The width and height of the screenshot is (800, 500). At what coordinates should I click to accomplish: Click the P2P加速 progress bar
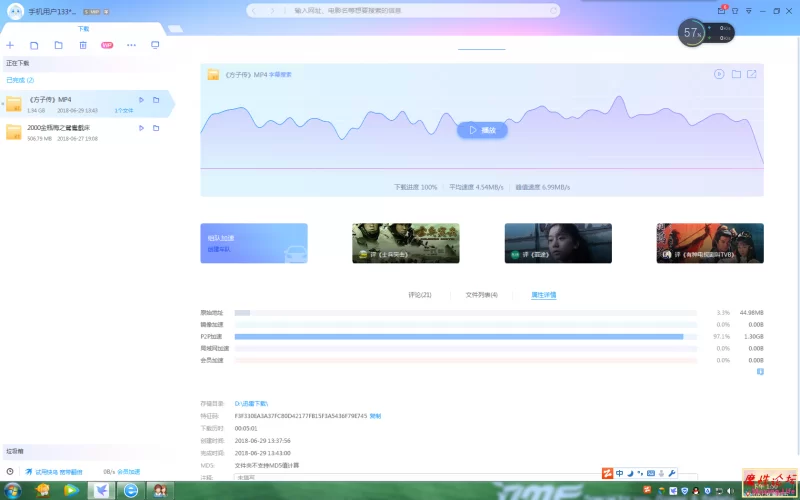[x=466, y=337]
